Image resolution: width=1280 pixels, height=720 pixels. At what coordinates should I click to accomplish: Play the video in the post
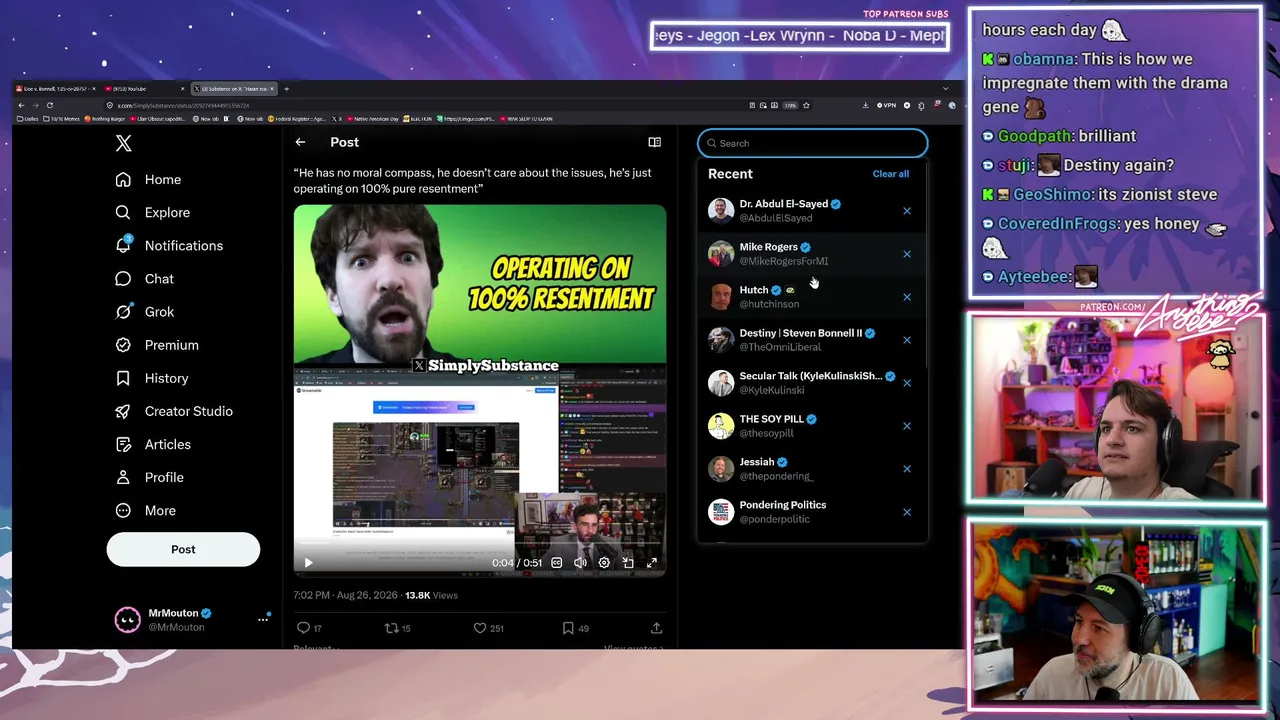tap(308, 563)
